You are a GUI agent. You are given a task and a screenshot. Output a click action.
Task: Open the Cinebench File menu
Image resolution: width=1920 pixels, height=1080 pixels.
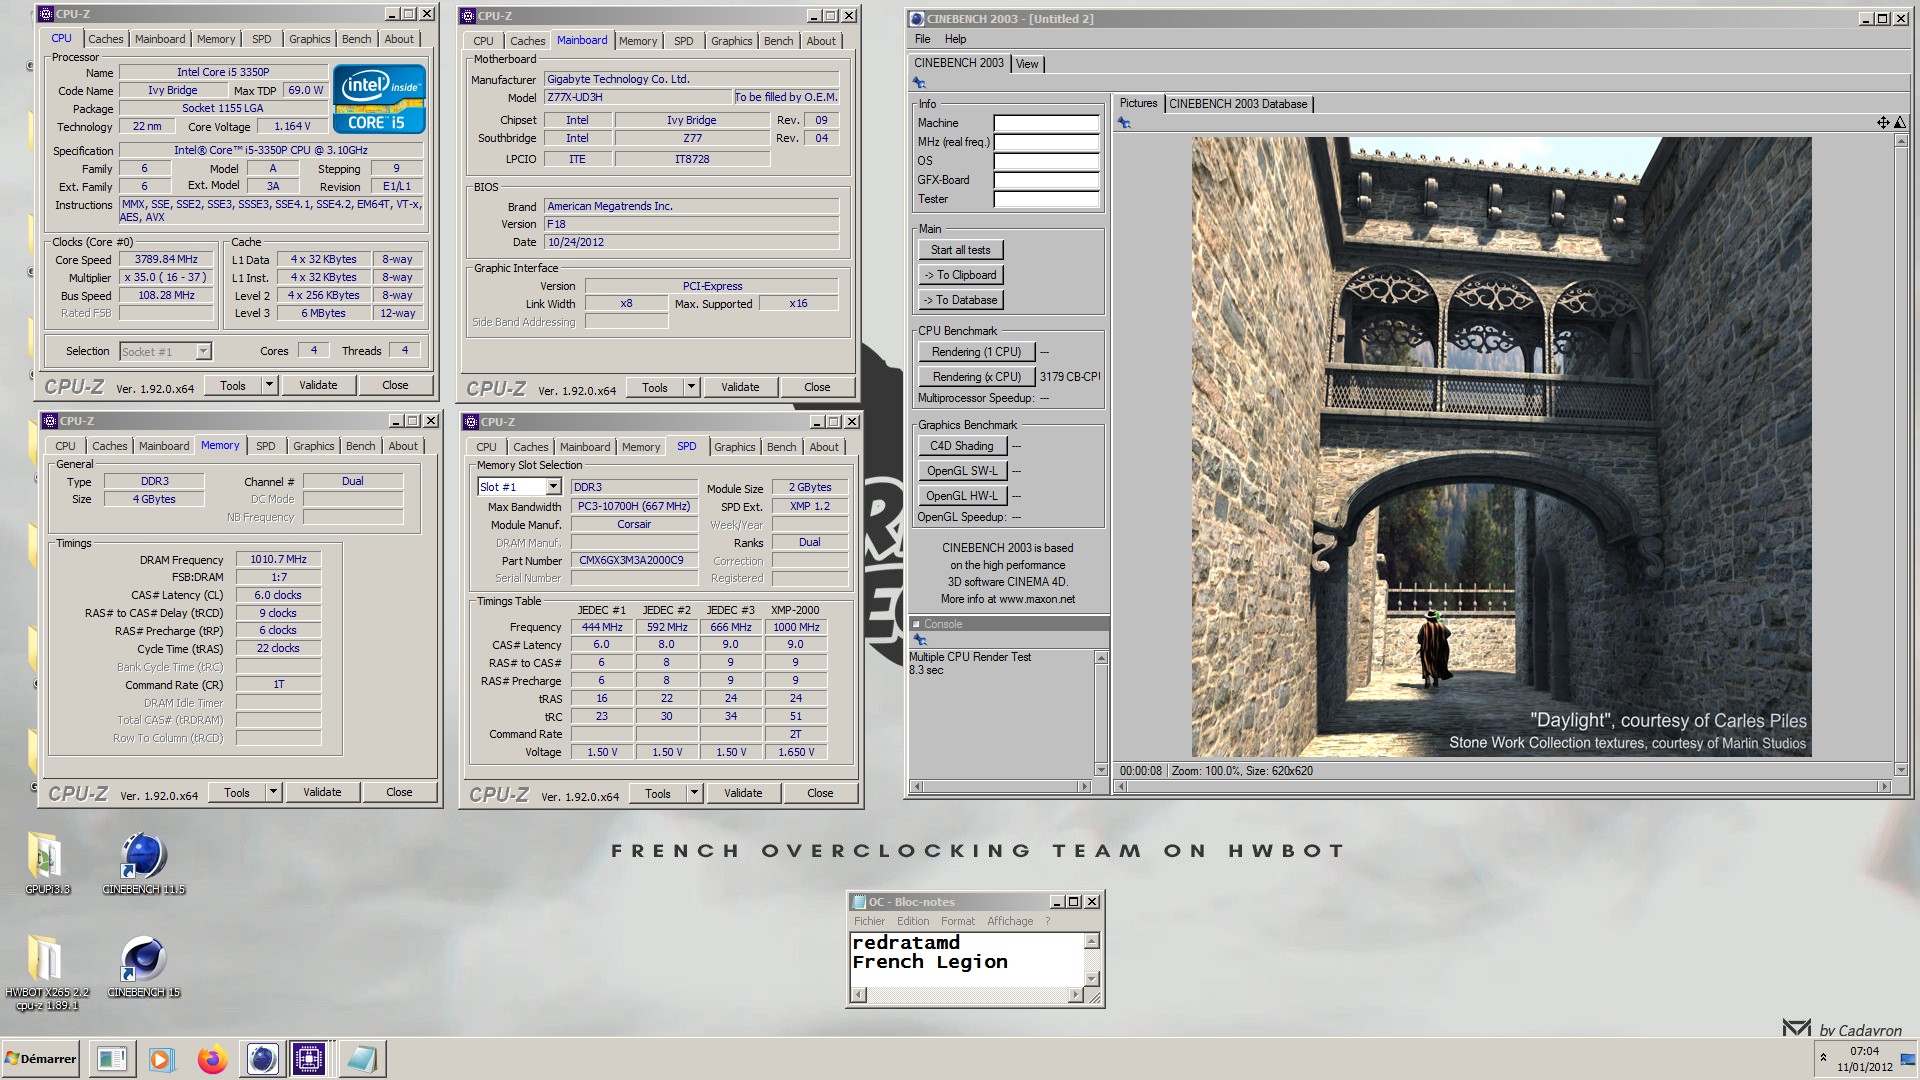[922, 39]
